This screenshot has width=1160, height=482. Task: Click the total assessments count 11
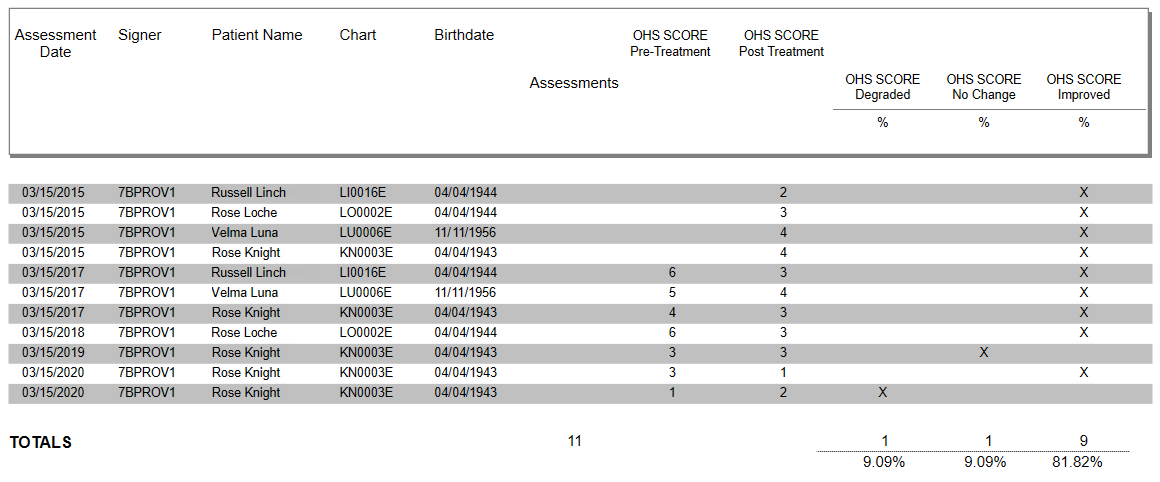(x=574, y=441)
